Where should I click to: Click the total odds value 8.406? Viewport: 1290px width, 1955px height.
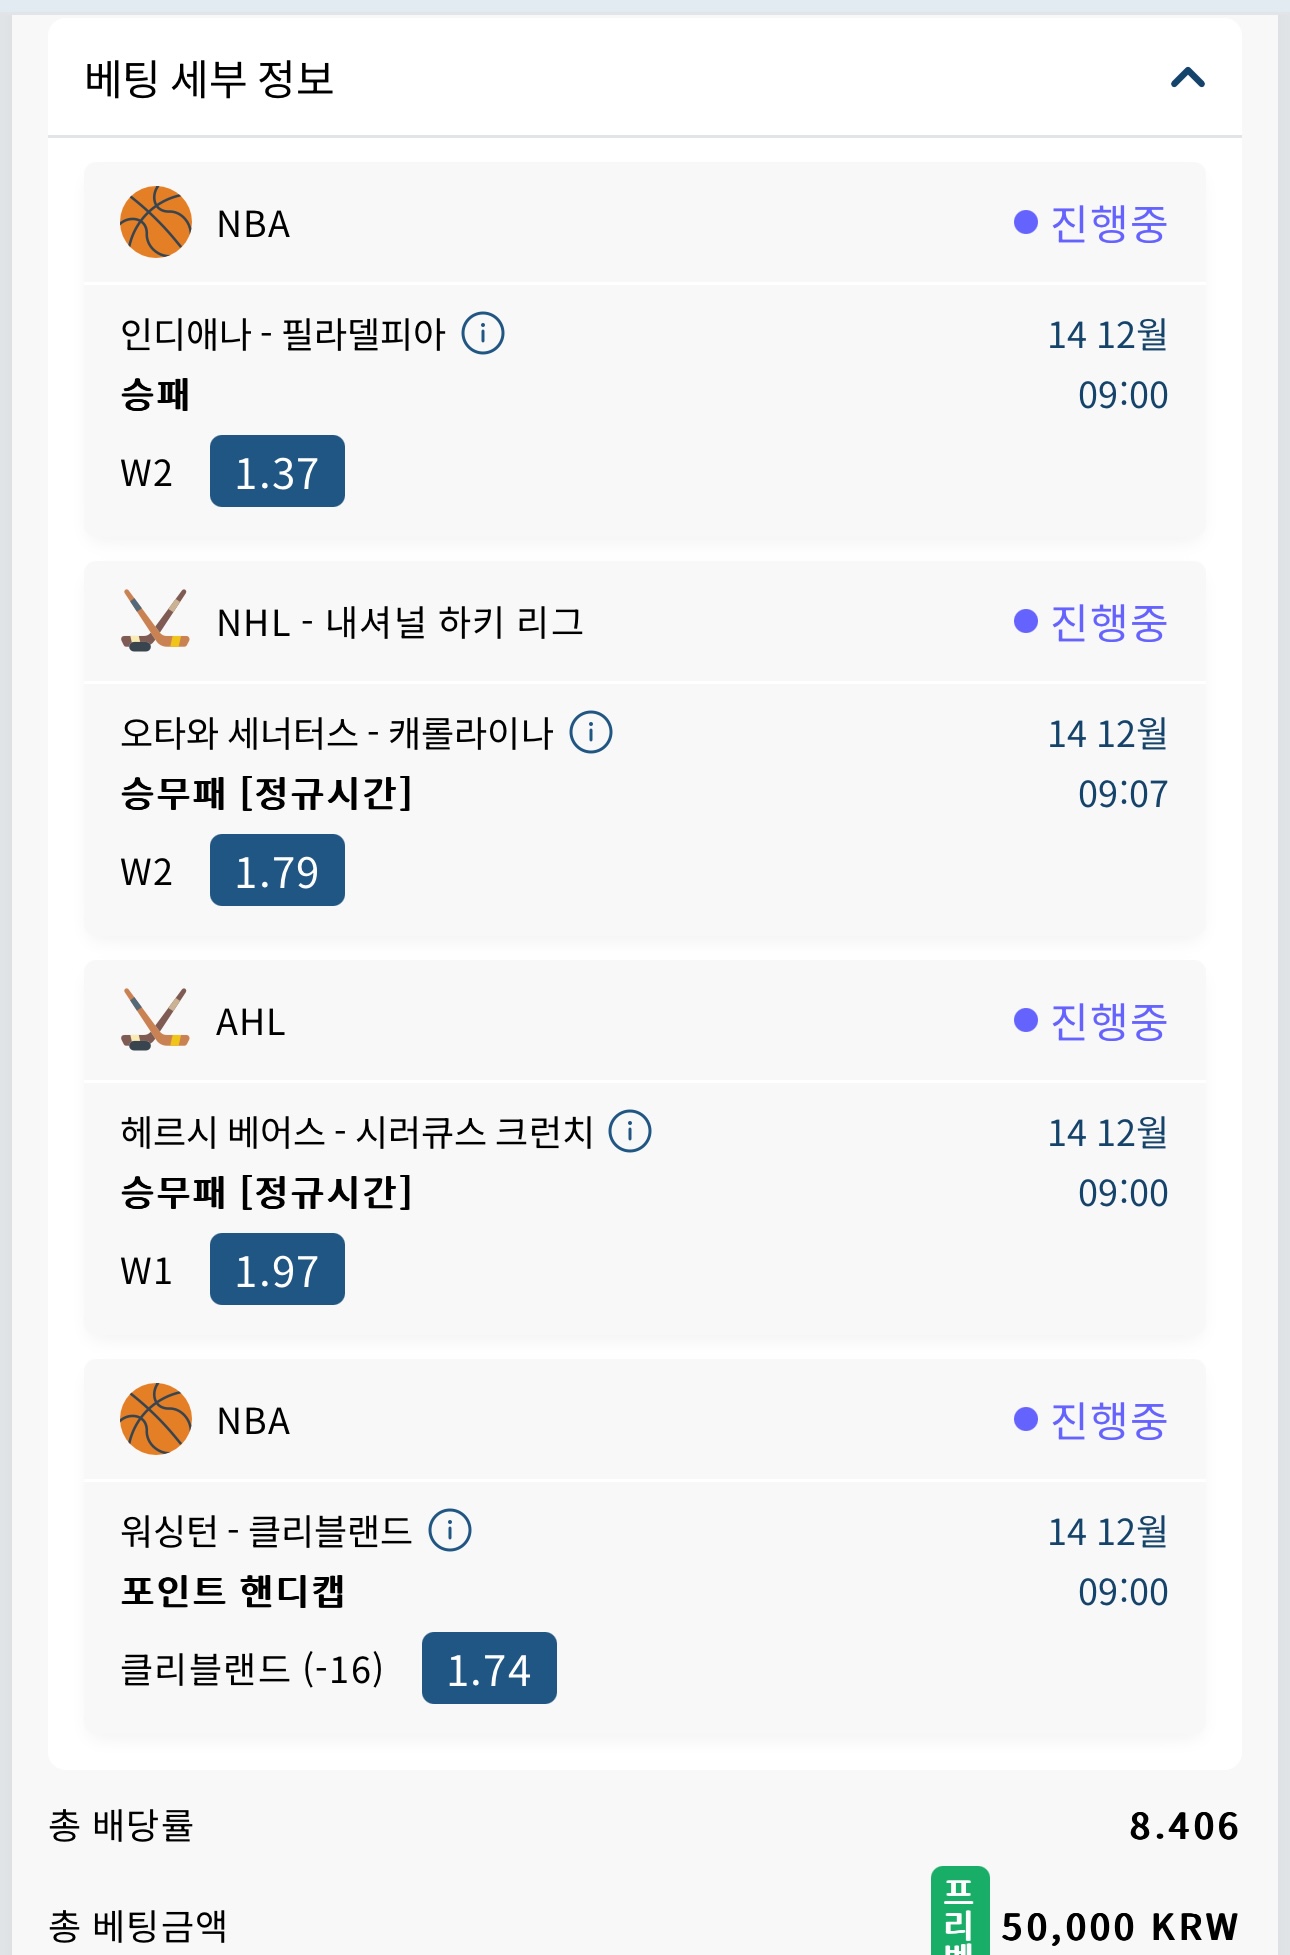[1184, 1826]
